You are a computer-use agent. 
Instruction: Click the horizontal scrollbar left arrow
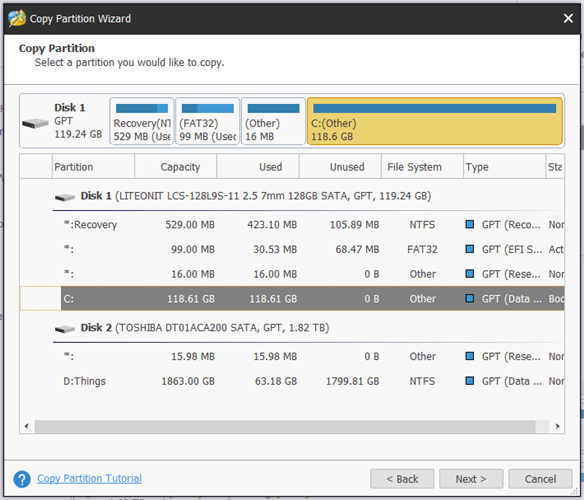click(26, 426)
